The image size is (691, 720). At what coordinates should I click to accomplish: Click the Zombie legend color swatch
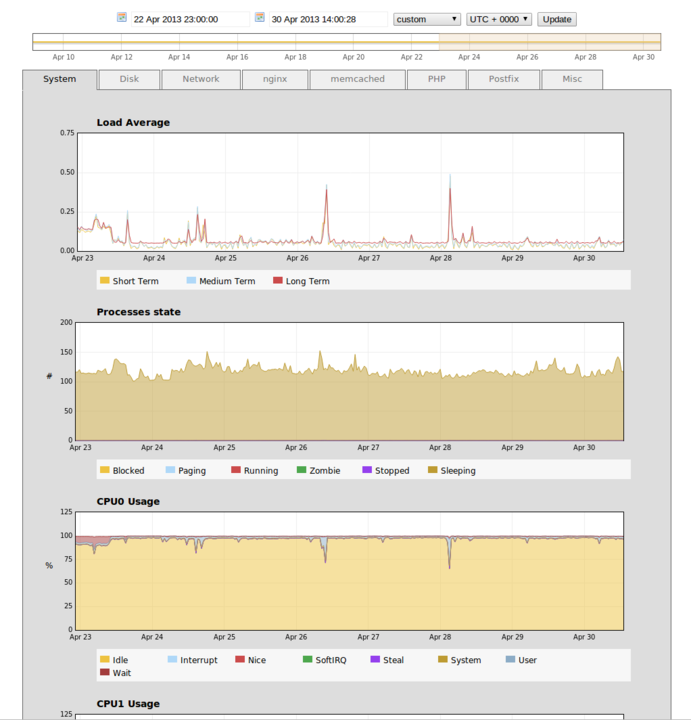[302, 470]
